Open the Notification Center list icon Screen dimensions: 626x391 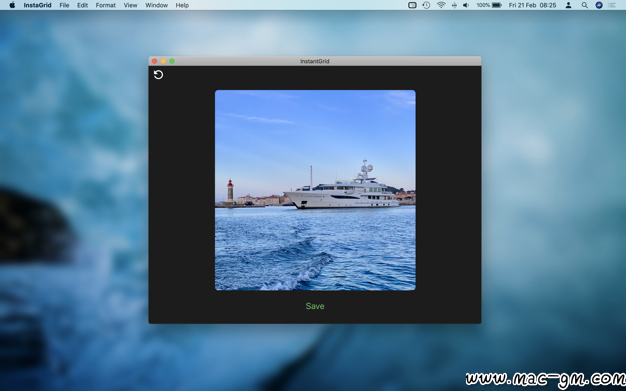click(612, 5)
